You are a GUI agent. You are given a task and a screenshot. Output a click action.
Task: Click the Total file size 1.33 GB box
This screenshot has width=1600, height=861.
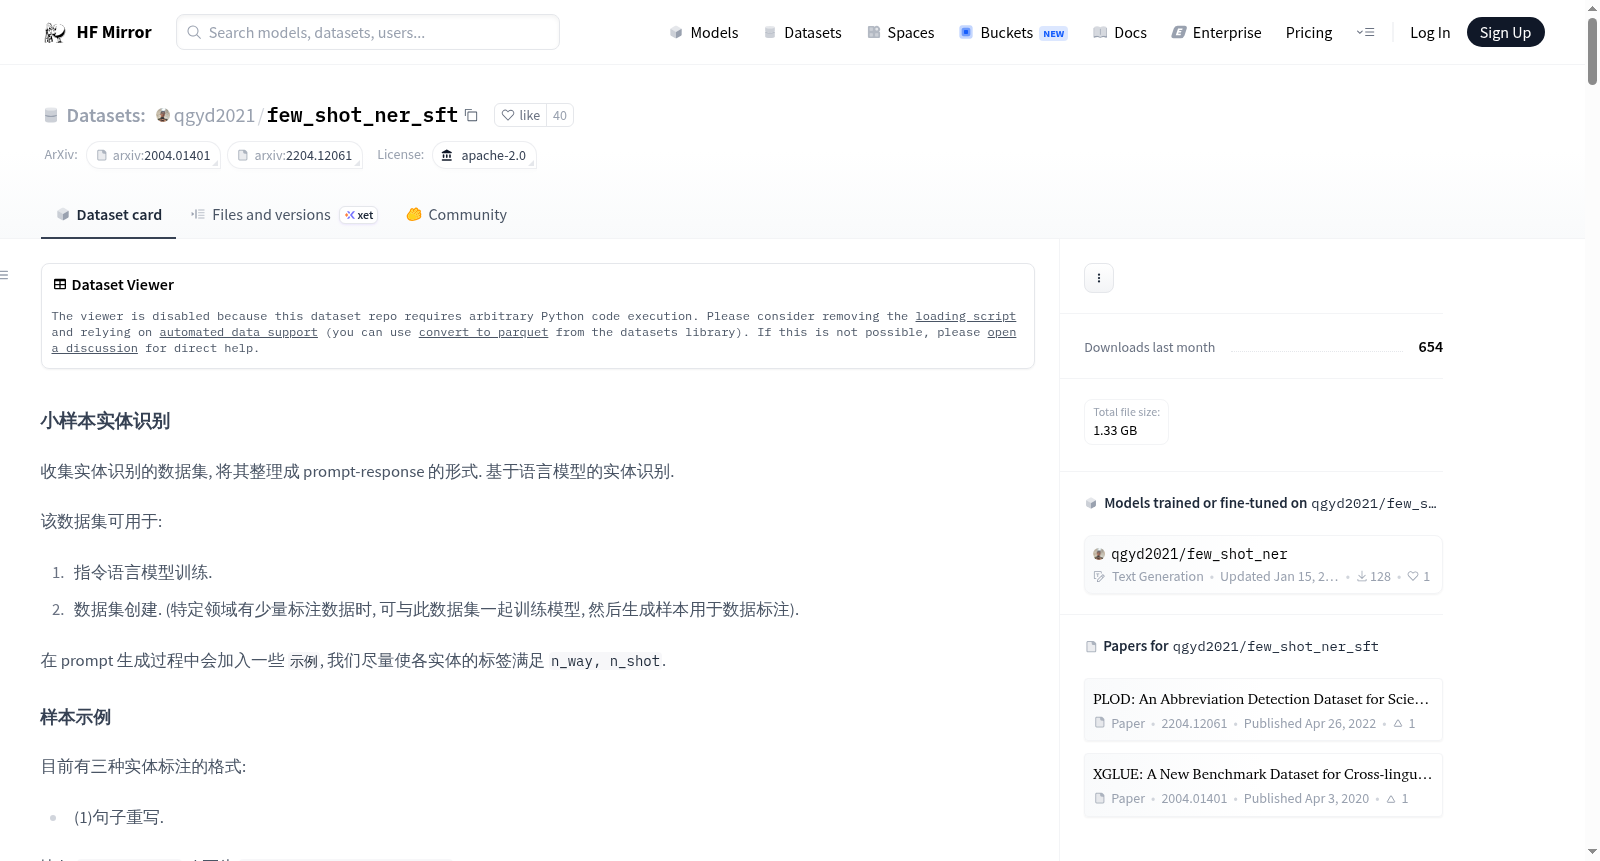point(1126,422)
